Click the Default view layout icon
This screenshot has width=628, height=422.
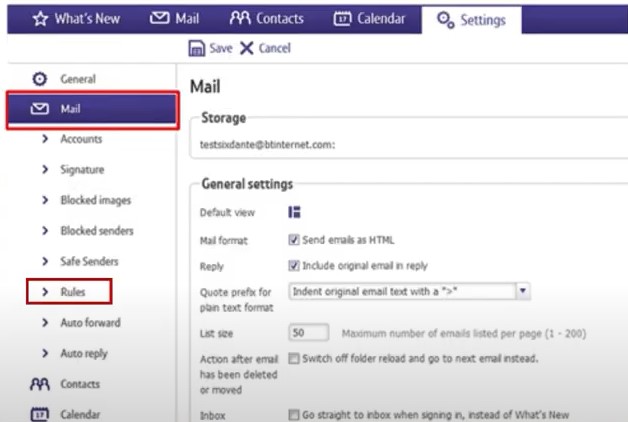[294, 212]
